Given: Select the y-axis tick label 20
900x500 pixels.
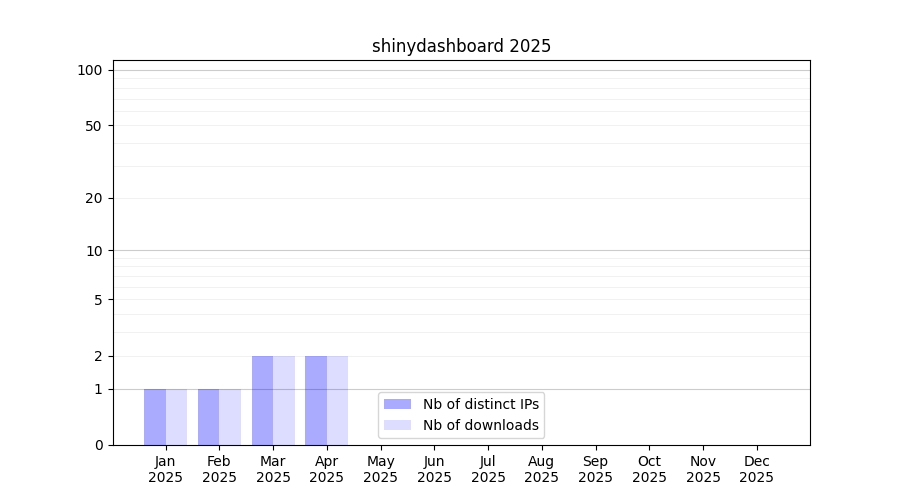Looking at the screenshot, I should tap(94, 198).
